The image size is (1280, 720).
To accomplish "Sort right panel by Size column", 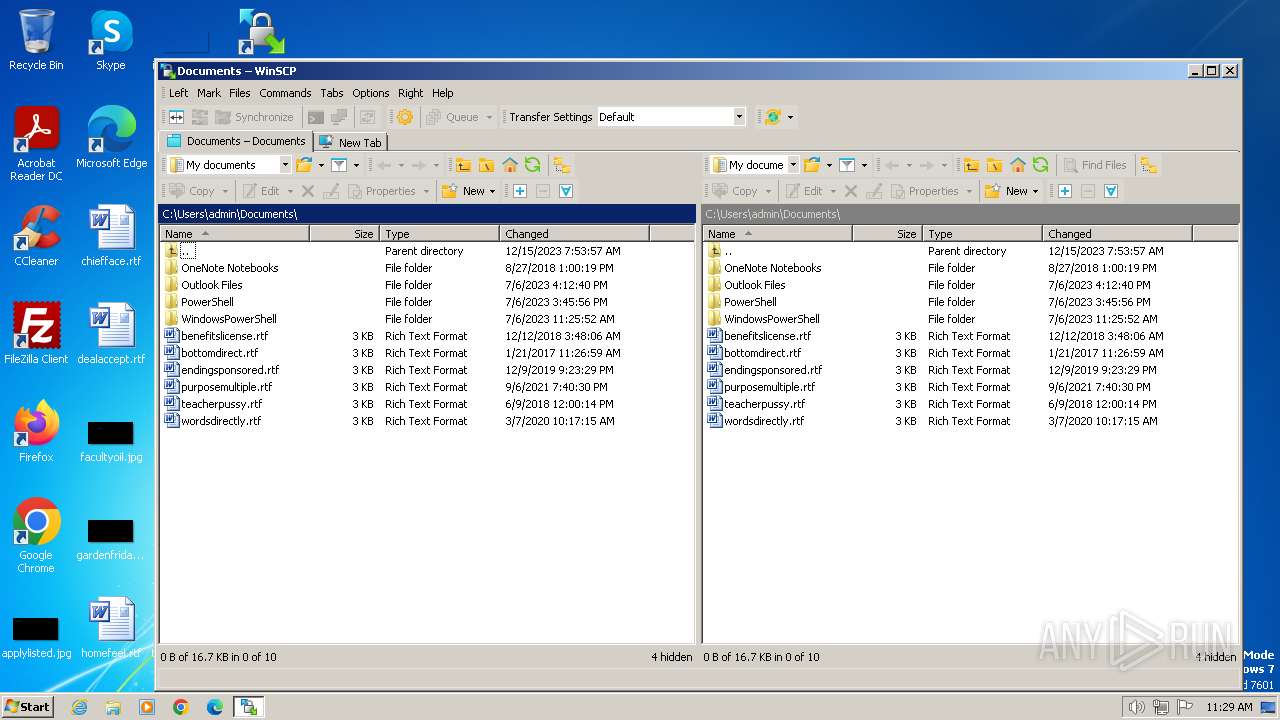I will click(x=887, y=233).
